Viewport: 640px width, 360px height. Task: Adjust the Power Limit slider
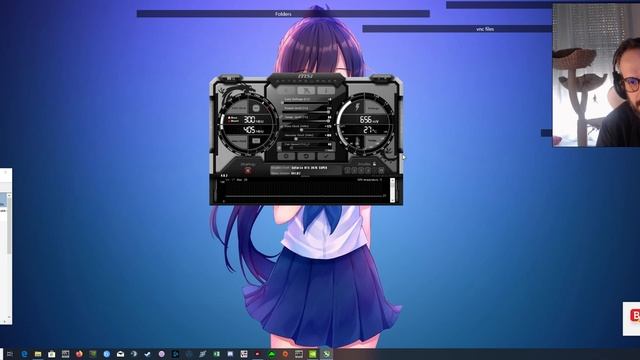306,112
